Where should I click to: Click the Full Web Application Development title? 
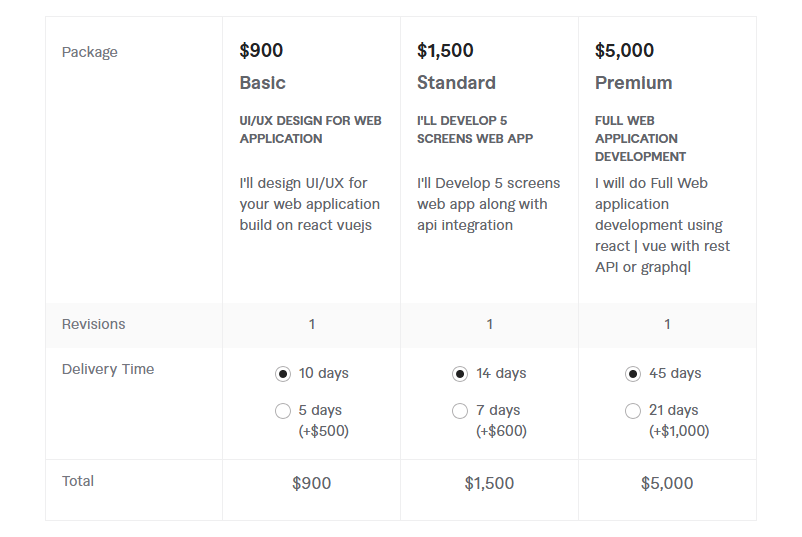pyautogui.click(x=640, y=139)
